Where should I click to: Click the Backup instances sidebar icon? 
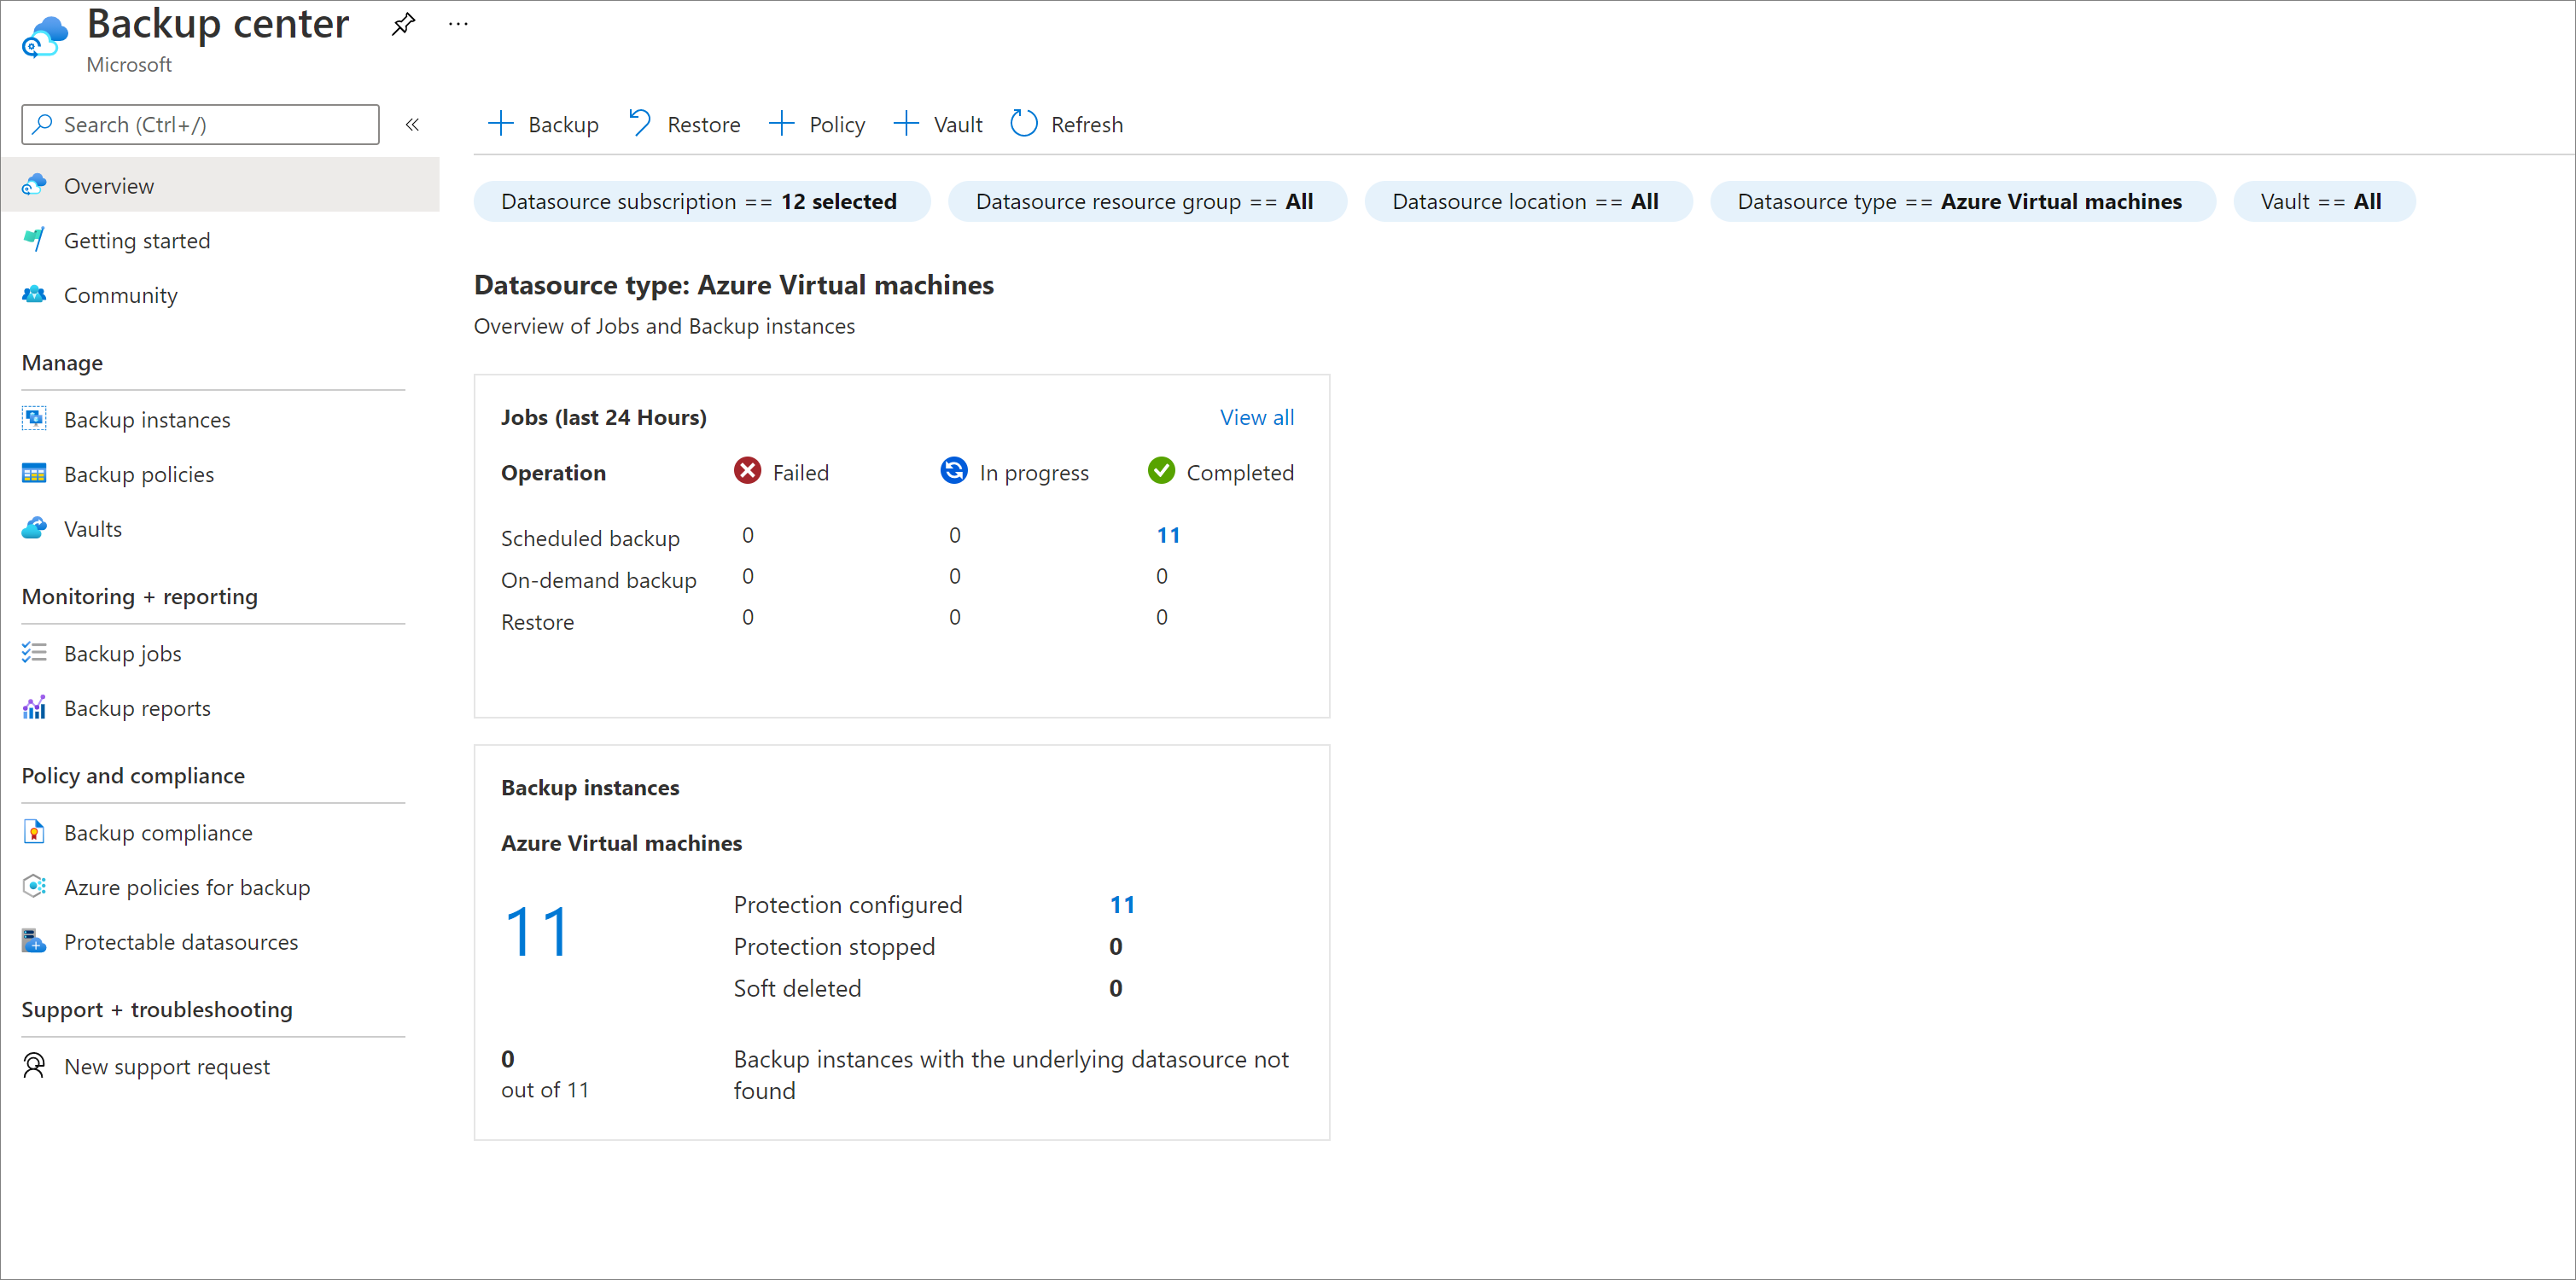click(x=36, y=417)
